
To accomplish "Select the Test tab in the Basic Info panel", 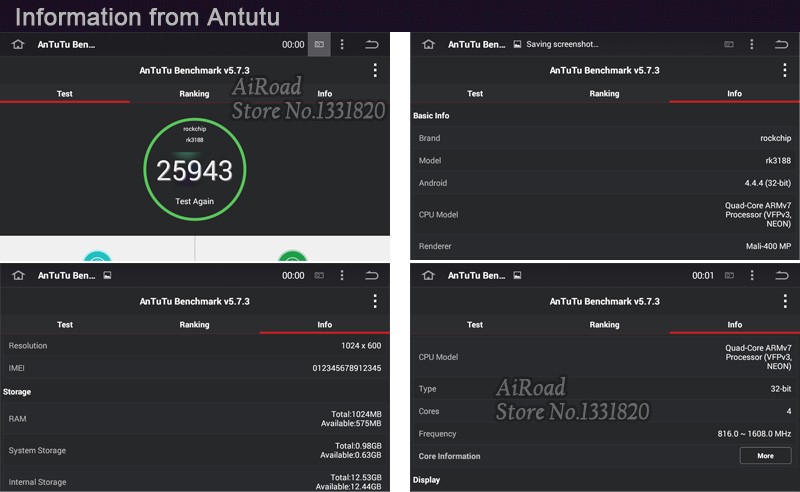I will (475, 94).
